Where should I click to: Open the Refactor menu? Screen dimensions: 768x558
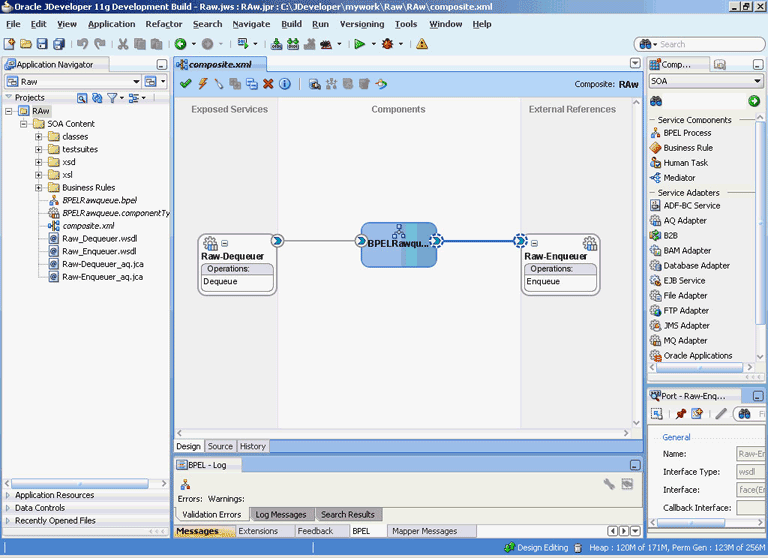(x=164, y=24)
